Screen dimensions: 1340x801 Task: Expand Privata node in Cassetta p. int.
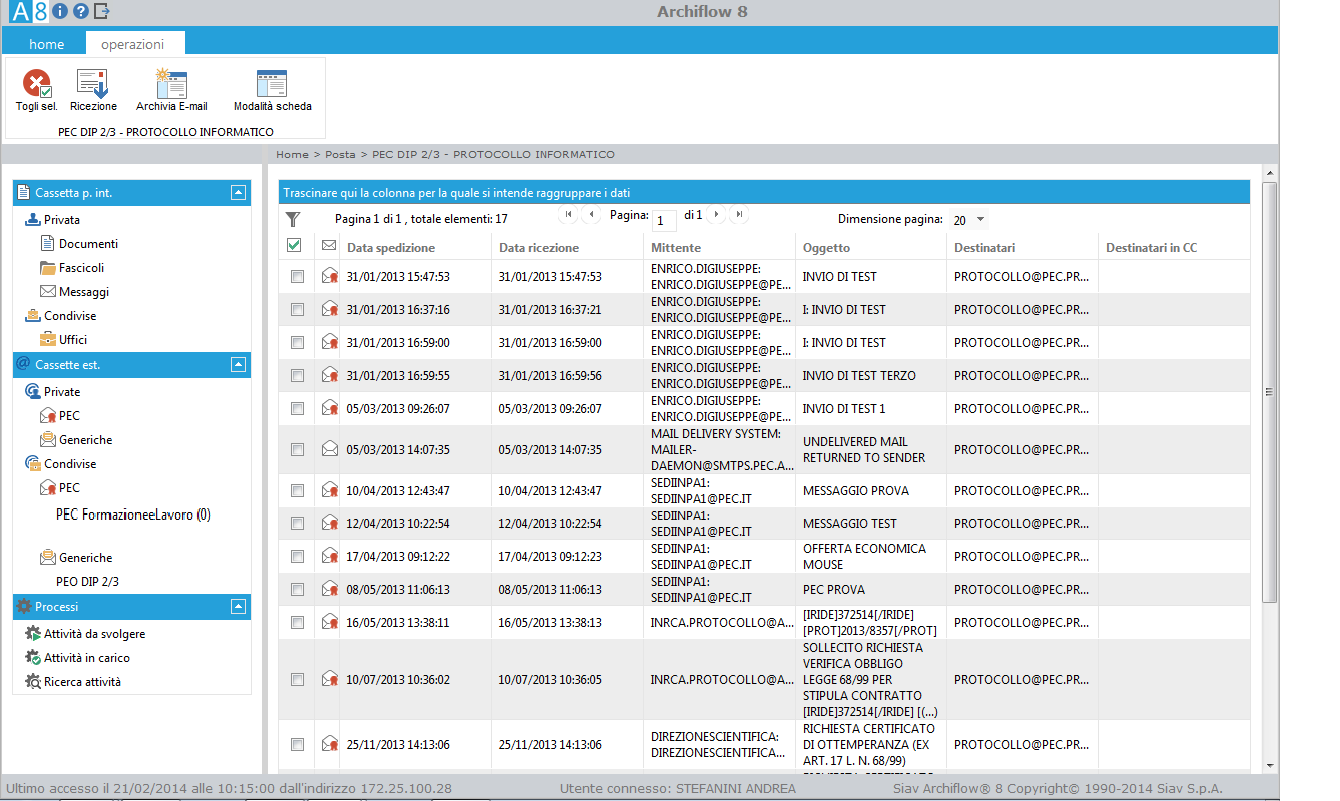(x=53, y=219)
